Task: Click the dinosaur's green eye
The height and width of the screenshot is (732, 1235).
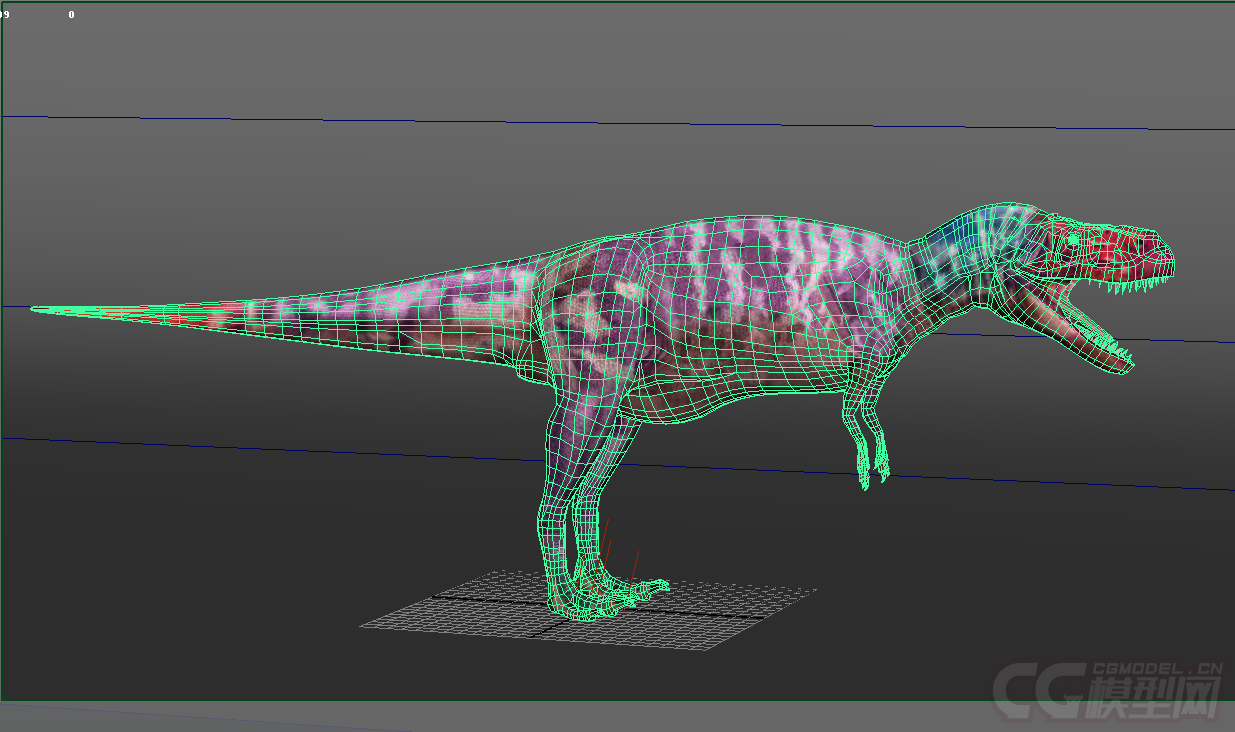Action: 1073,239
